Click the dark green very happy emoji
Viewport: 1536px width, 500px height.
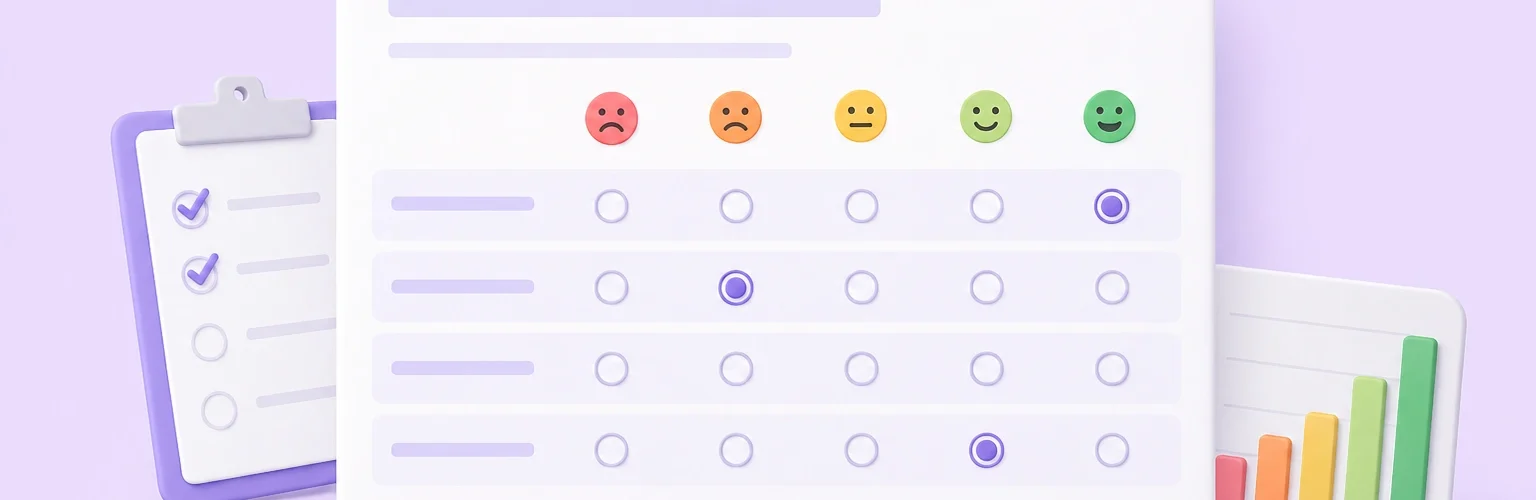click(x=1110, y=116)
